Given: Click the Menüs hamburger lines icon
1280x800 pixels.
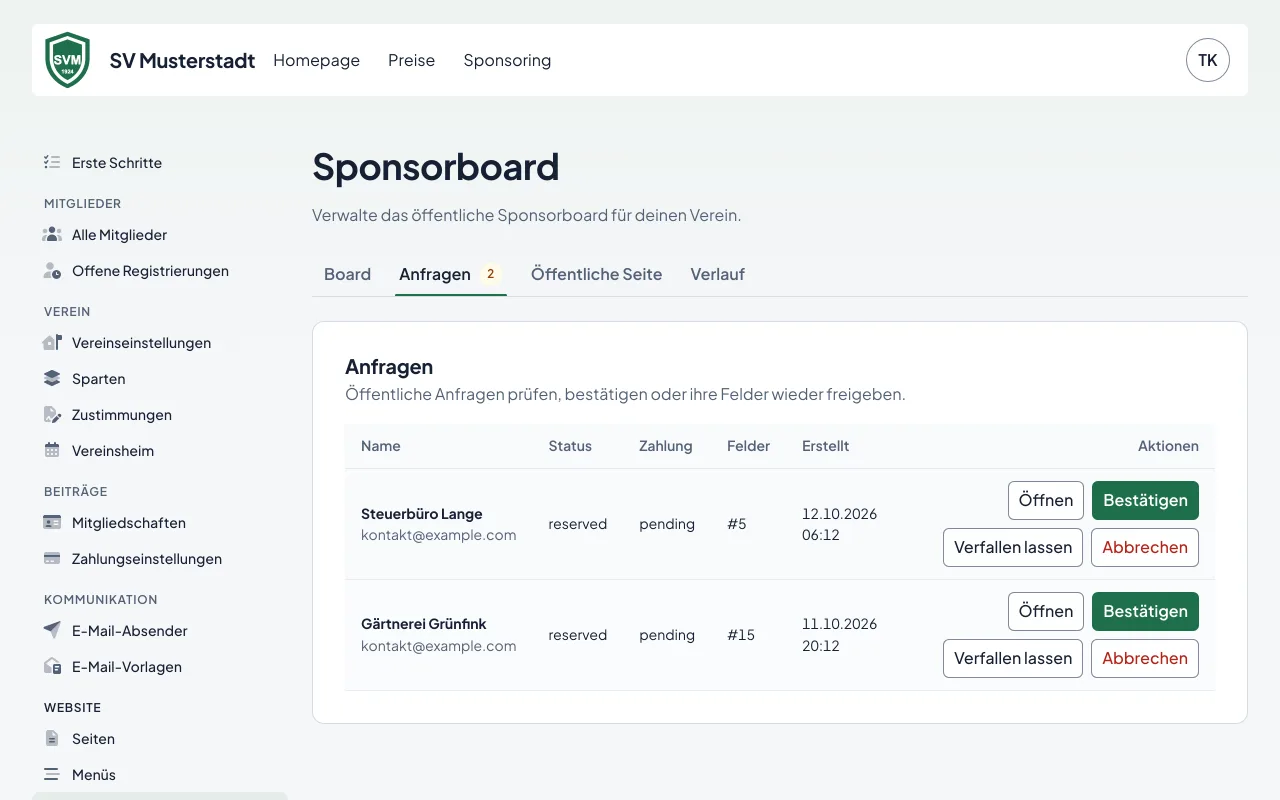Looking at the screenshot, I should pyautogui.click(x=52, y=774).
